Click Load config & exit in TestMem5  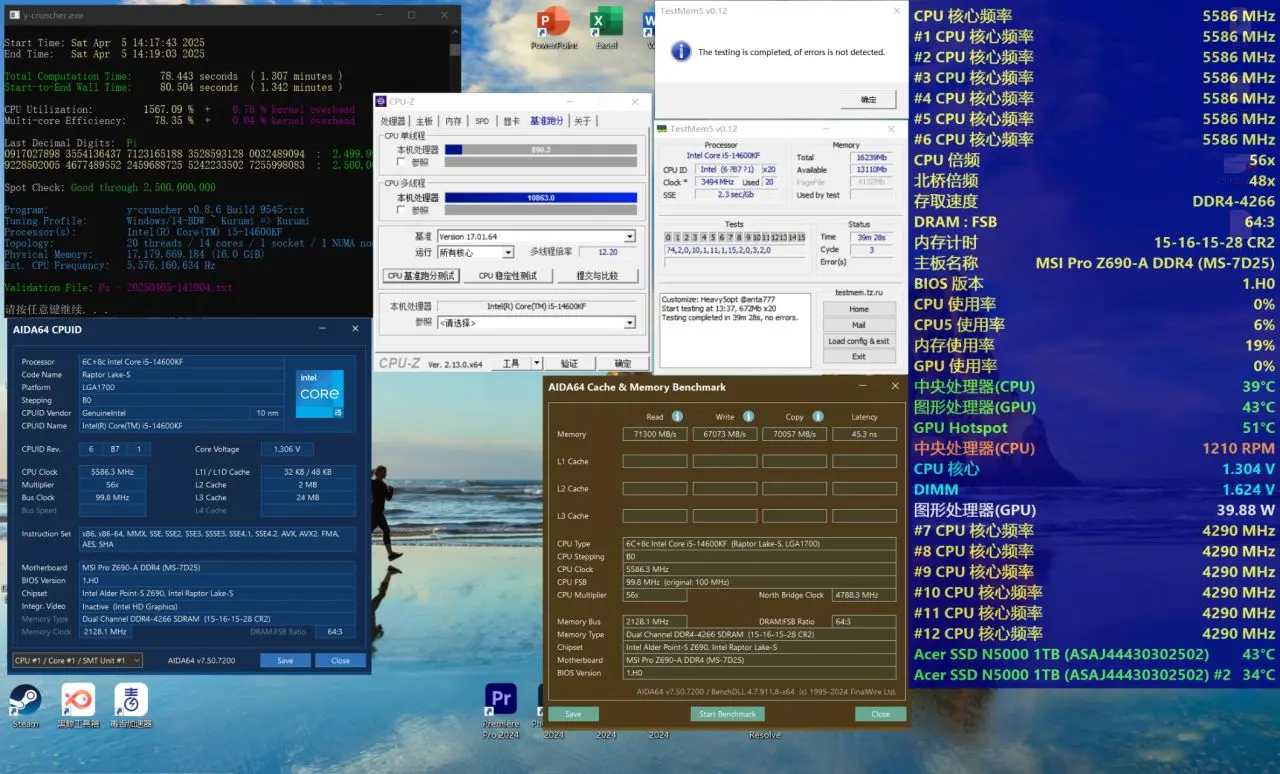(859, 341)
